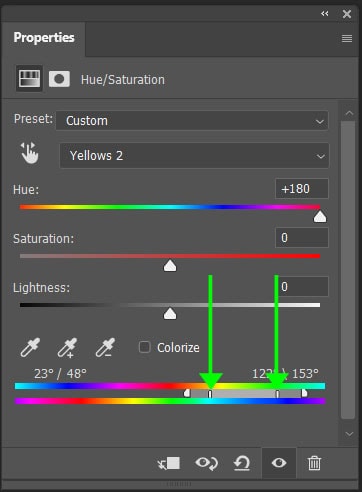Pick the plain eyedropper tool
This screenshot has height=492, width=362.
click(x=30, y=348)
